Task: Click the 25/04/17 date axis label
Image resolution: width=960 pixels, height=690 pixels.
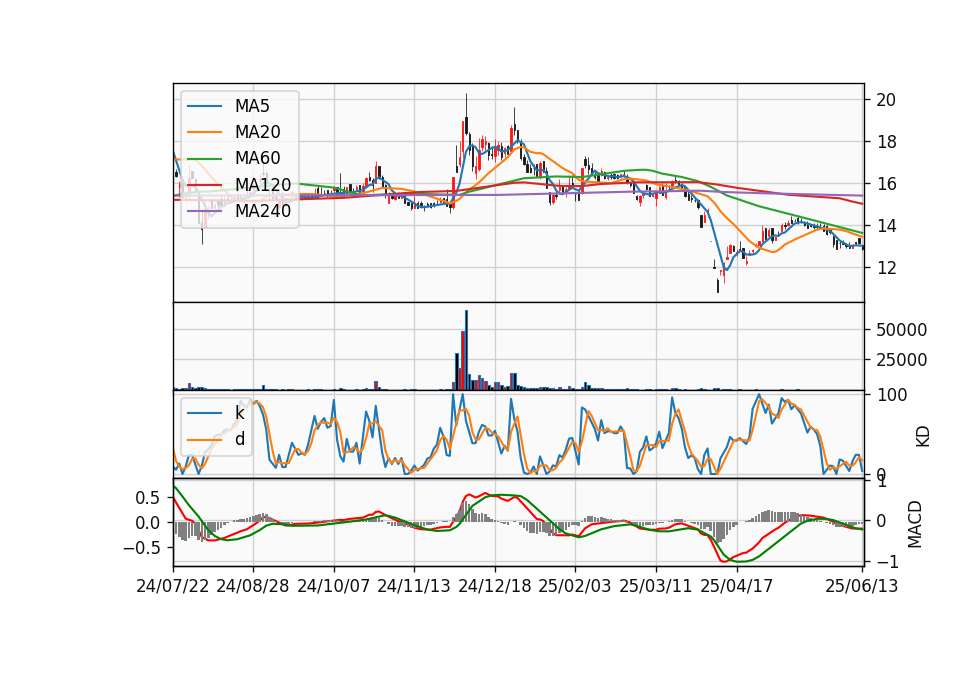Action: 737,586
